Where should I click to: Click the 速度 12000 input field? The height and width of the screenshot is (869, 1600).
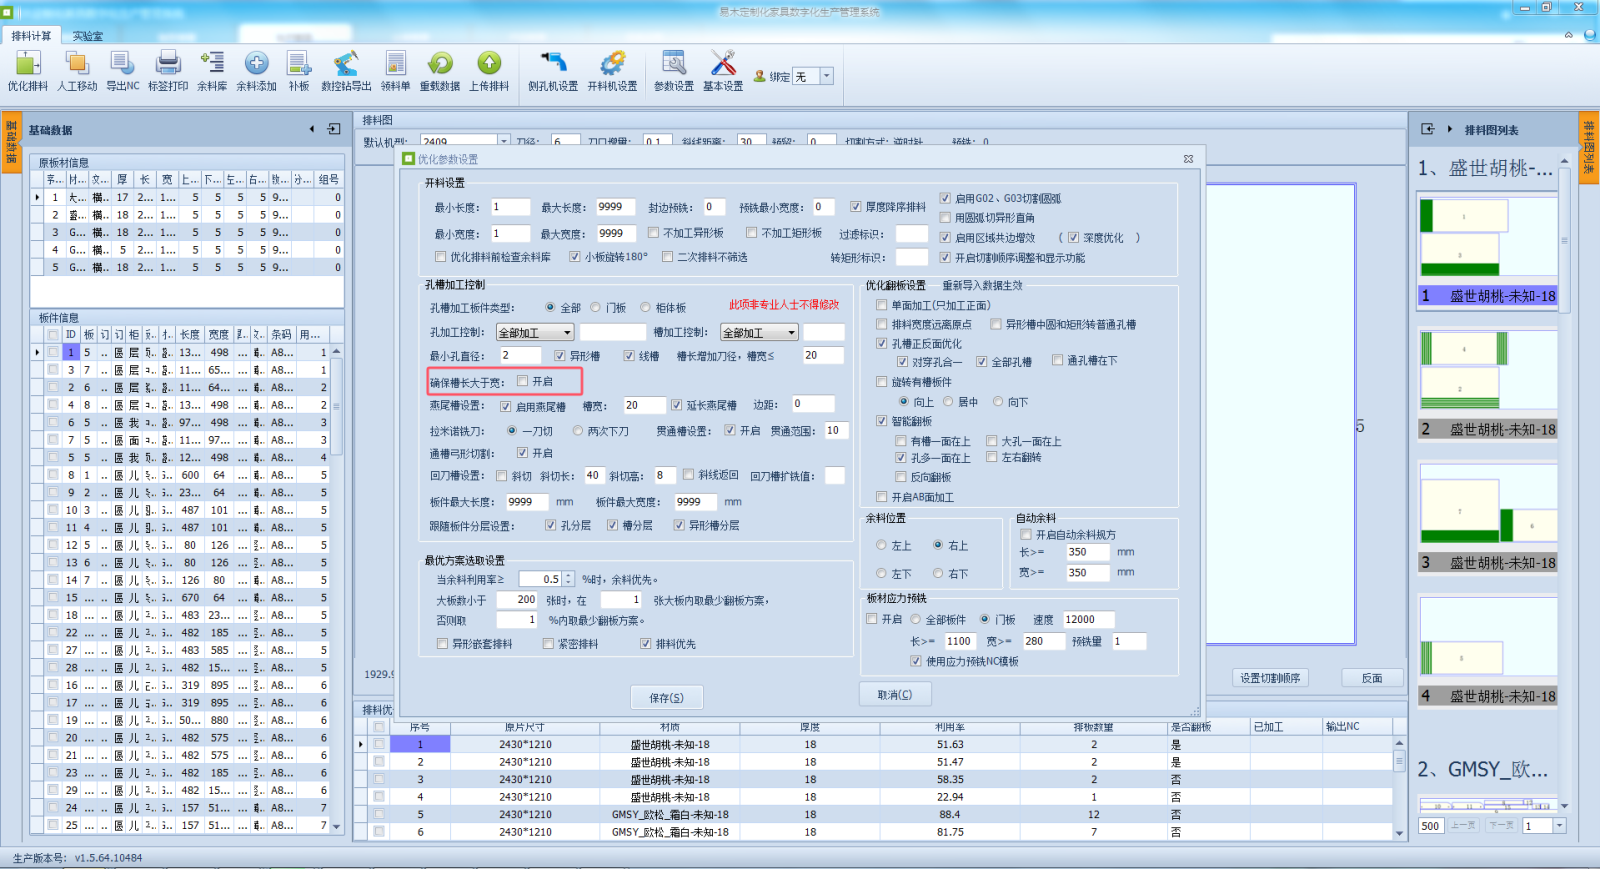tap(1088, 619)
